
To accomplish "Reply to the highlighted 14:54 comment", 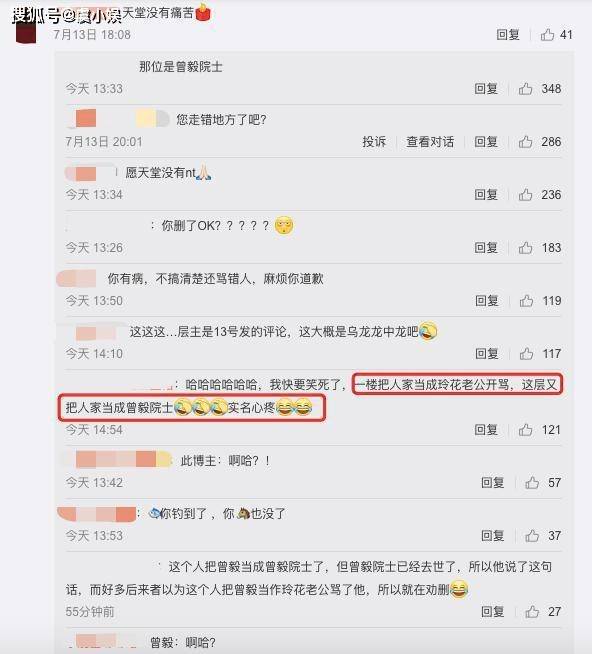I will [486, 430].
